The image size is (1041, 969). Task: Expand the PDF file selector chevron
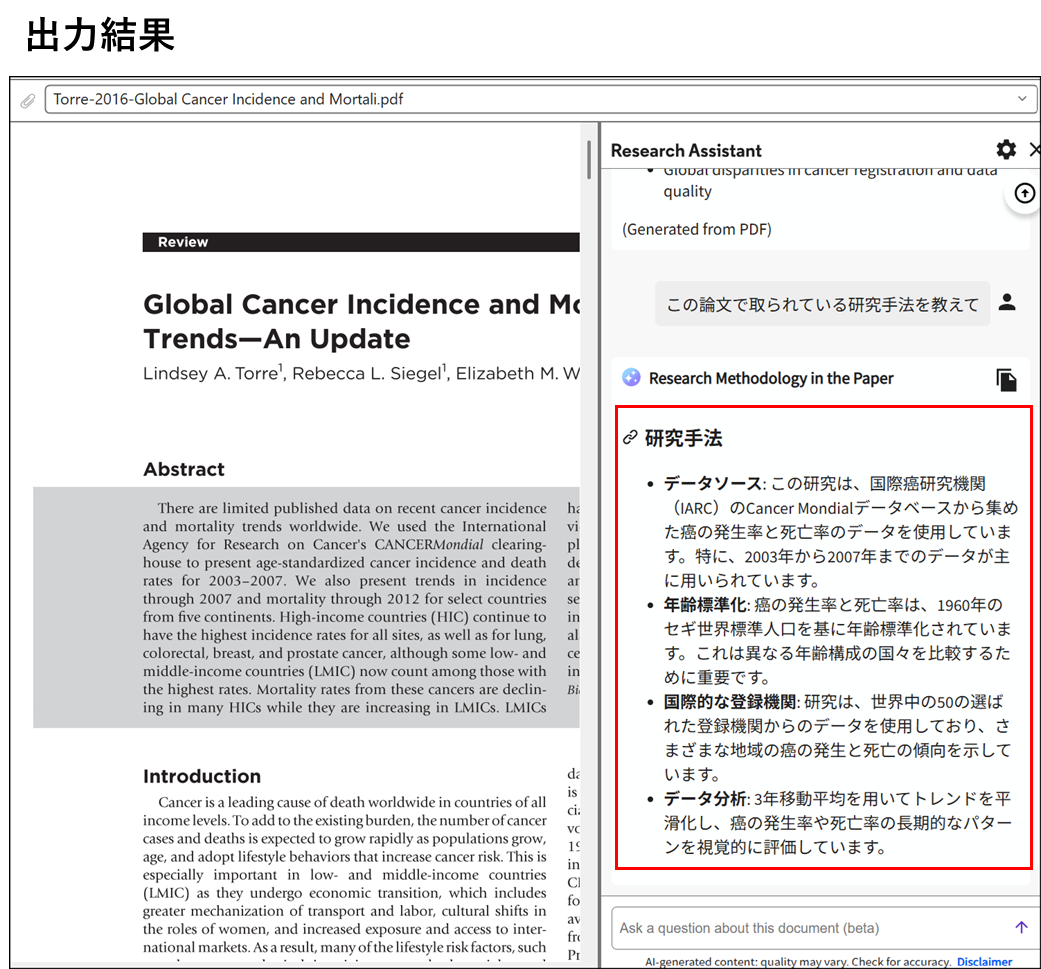[x=1021, y=99]
